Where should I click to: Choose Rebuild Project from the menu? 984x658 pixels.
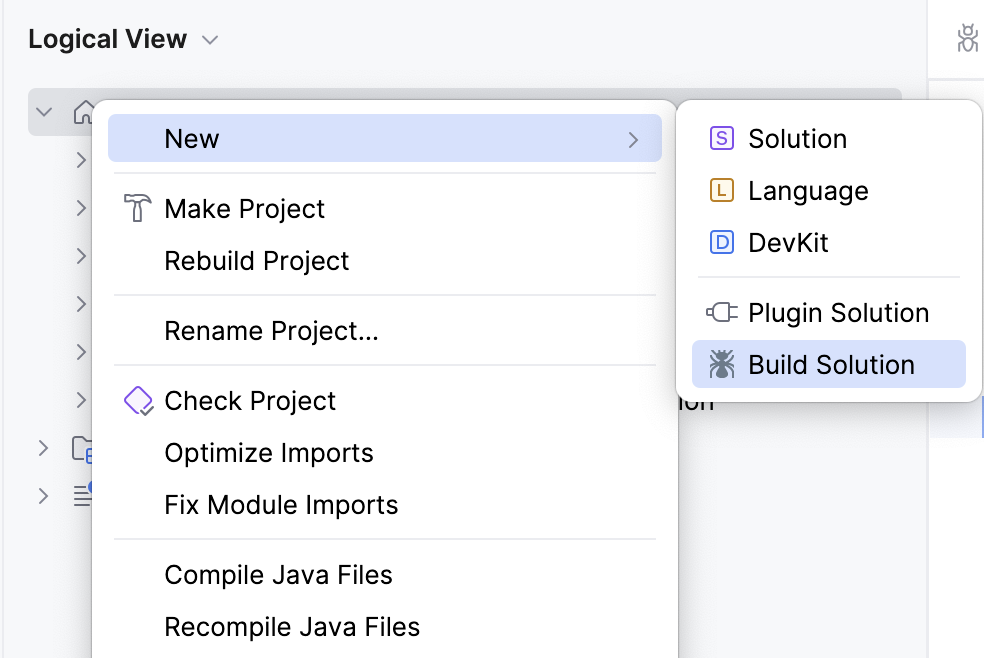pyautogui.click(x=256, y=260)
